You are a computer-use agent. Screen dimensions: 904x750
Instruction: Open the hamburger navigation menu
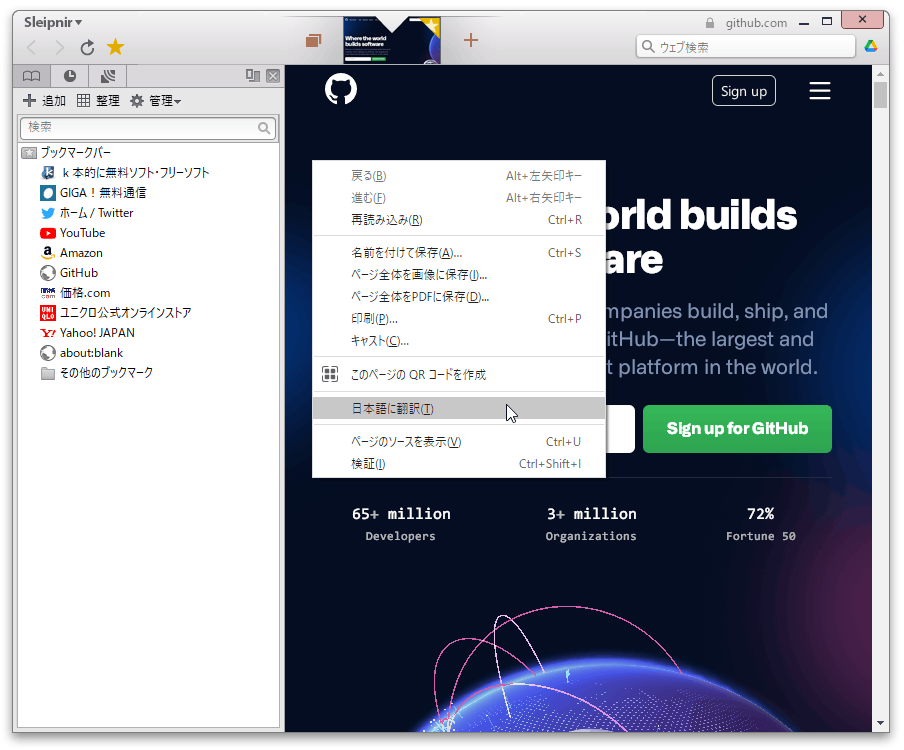[819, 91]
